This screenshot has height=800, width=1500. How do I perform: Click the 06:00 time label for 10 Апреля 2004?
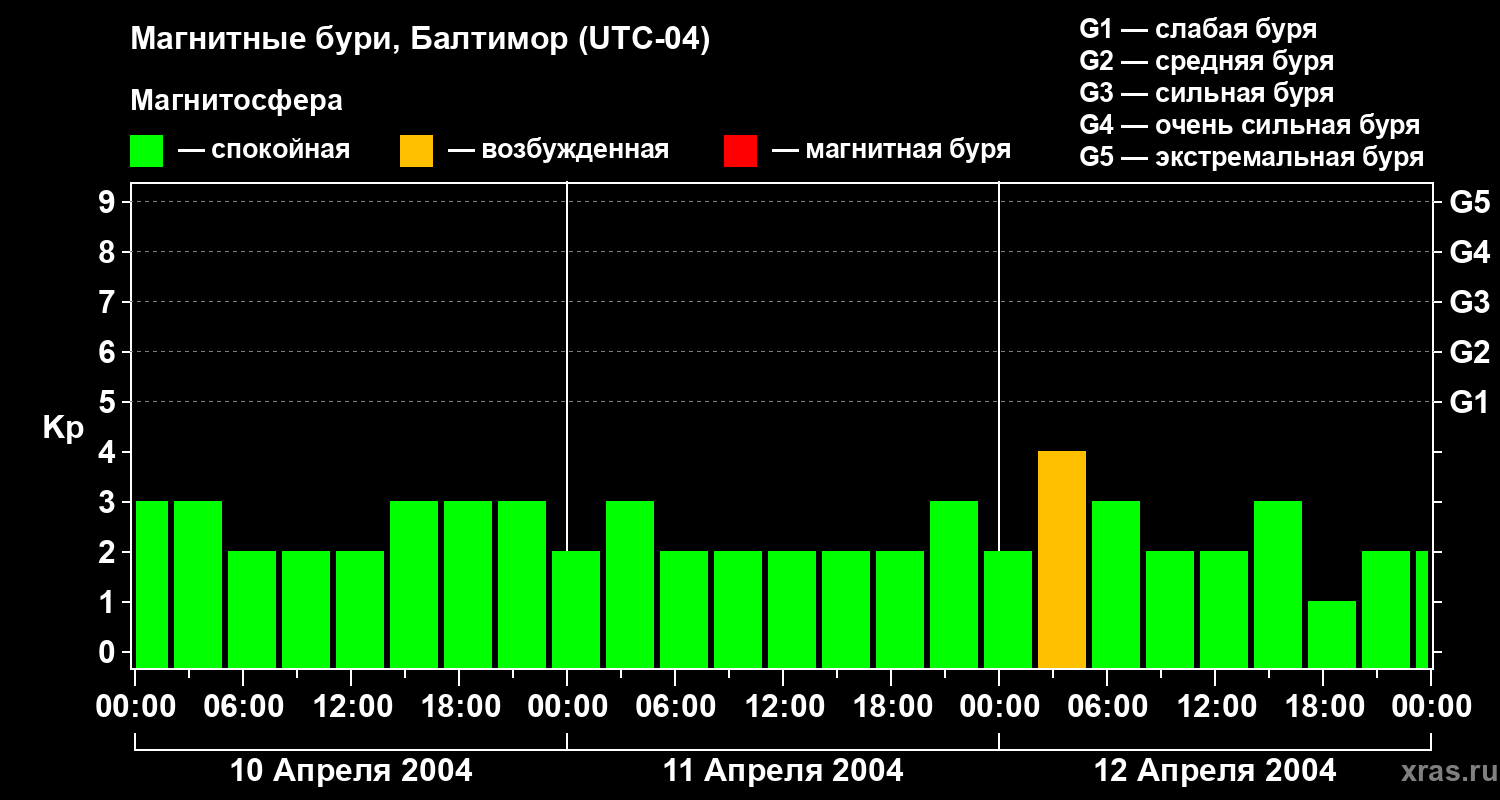click(x=242, y=707)
